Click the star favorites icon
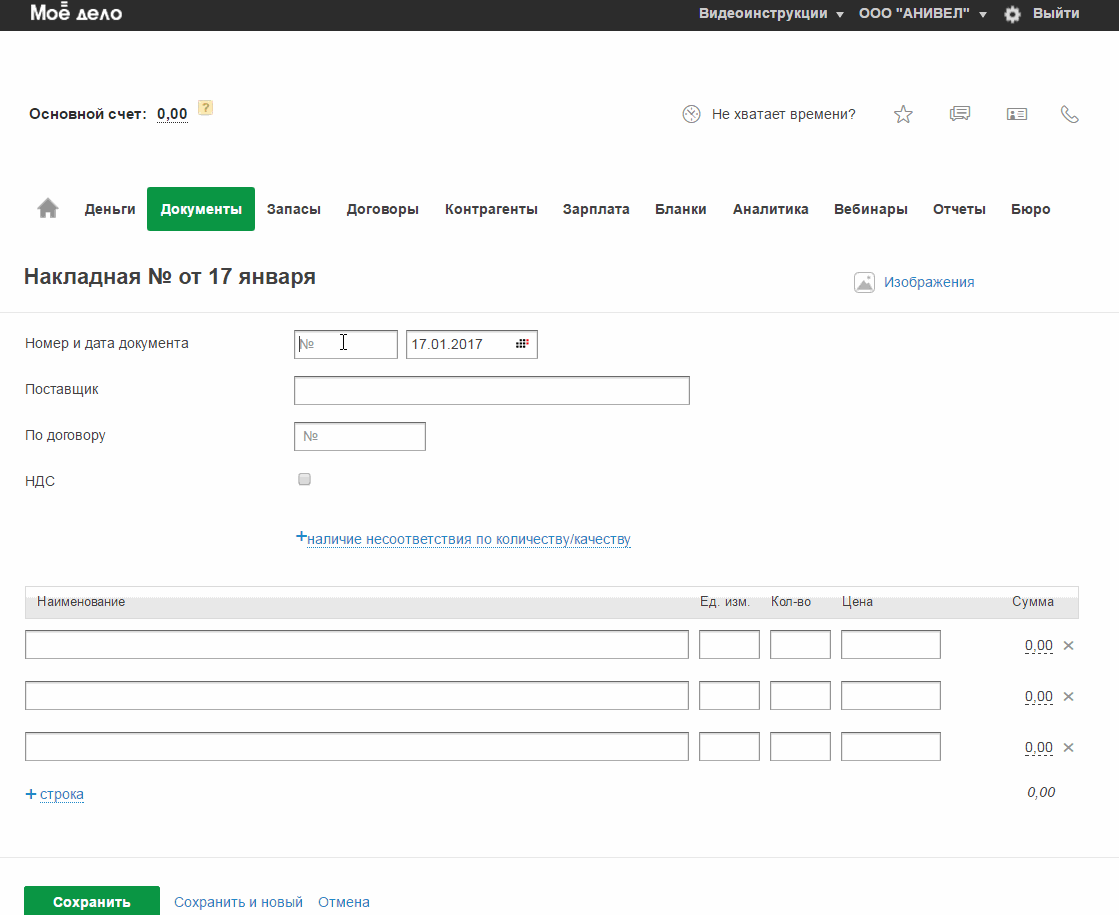The height and width of the screenshot is (915, 1119). (903, 114)
